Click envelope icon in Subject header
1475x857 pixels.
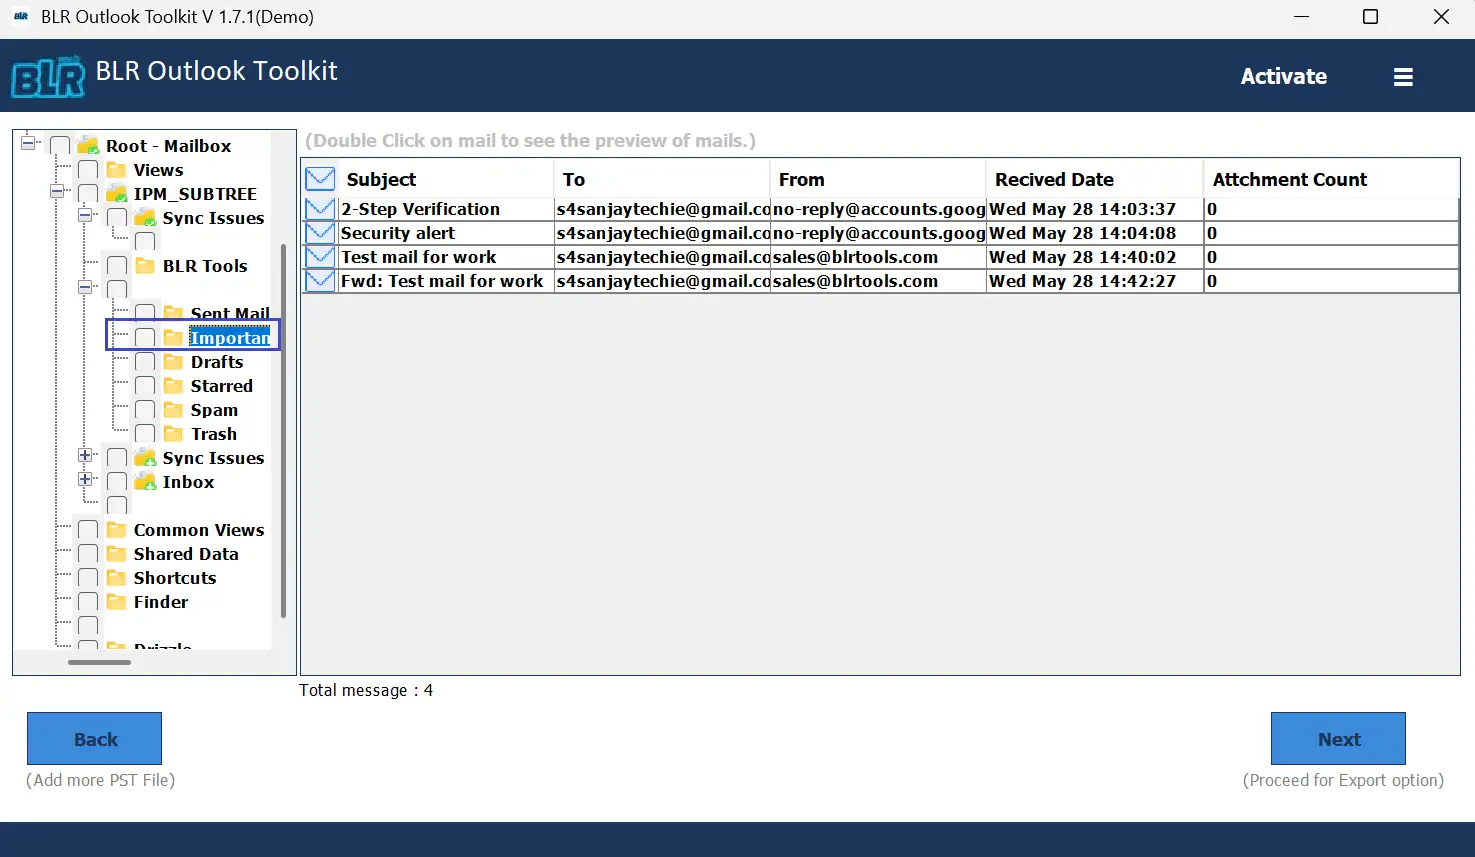[x=320, y=179]
